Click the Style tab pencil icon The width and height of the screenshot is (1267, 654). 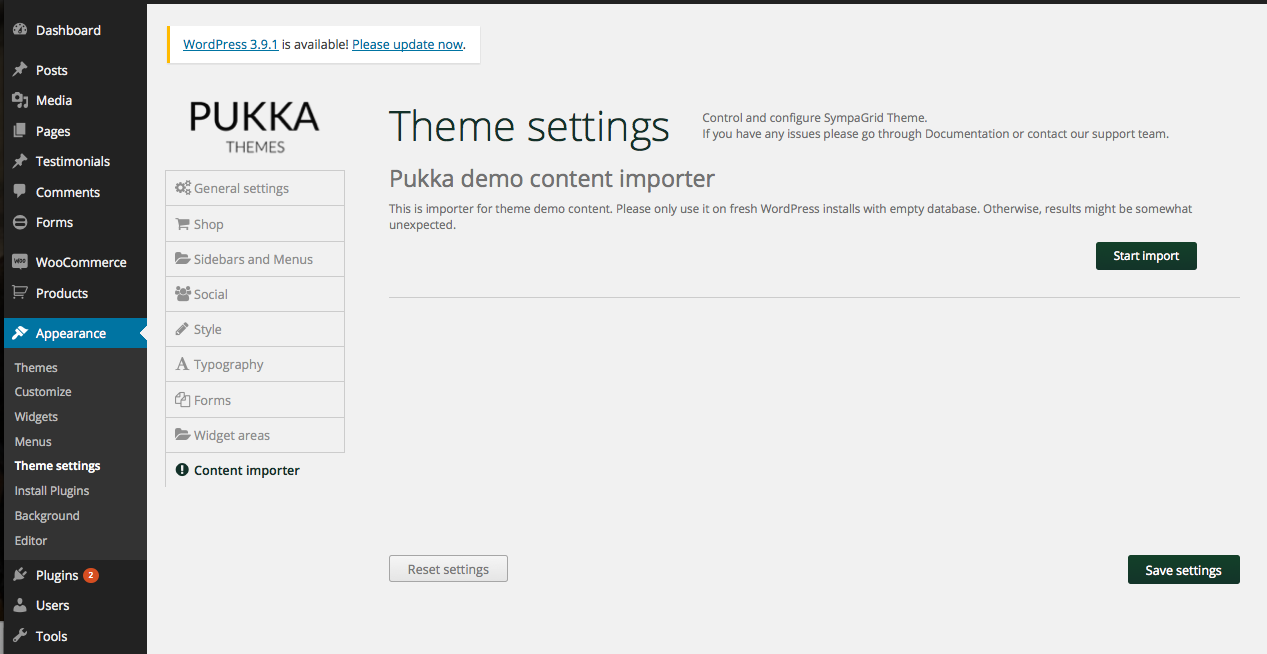[182, 329]
